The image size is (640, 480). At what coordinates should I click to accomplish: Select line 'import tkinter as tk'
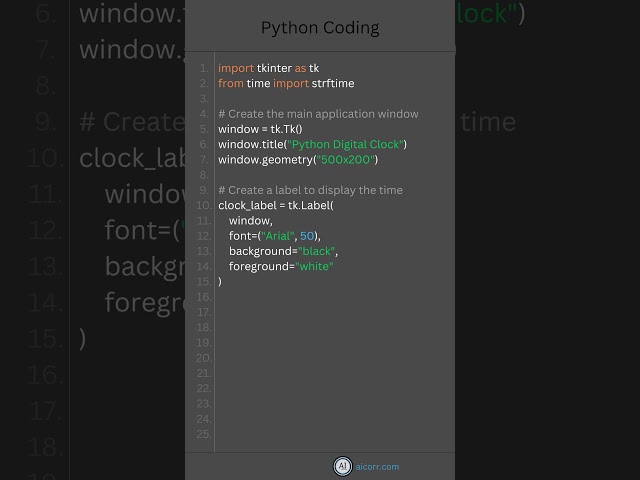(268, 68)
